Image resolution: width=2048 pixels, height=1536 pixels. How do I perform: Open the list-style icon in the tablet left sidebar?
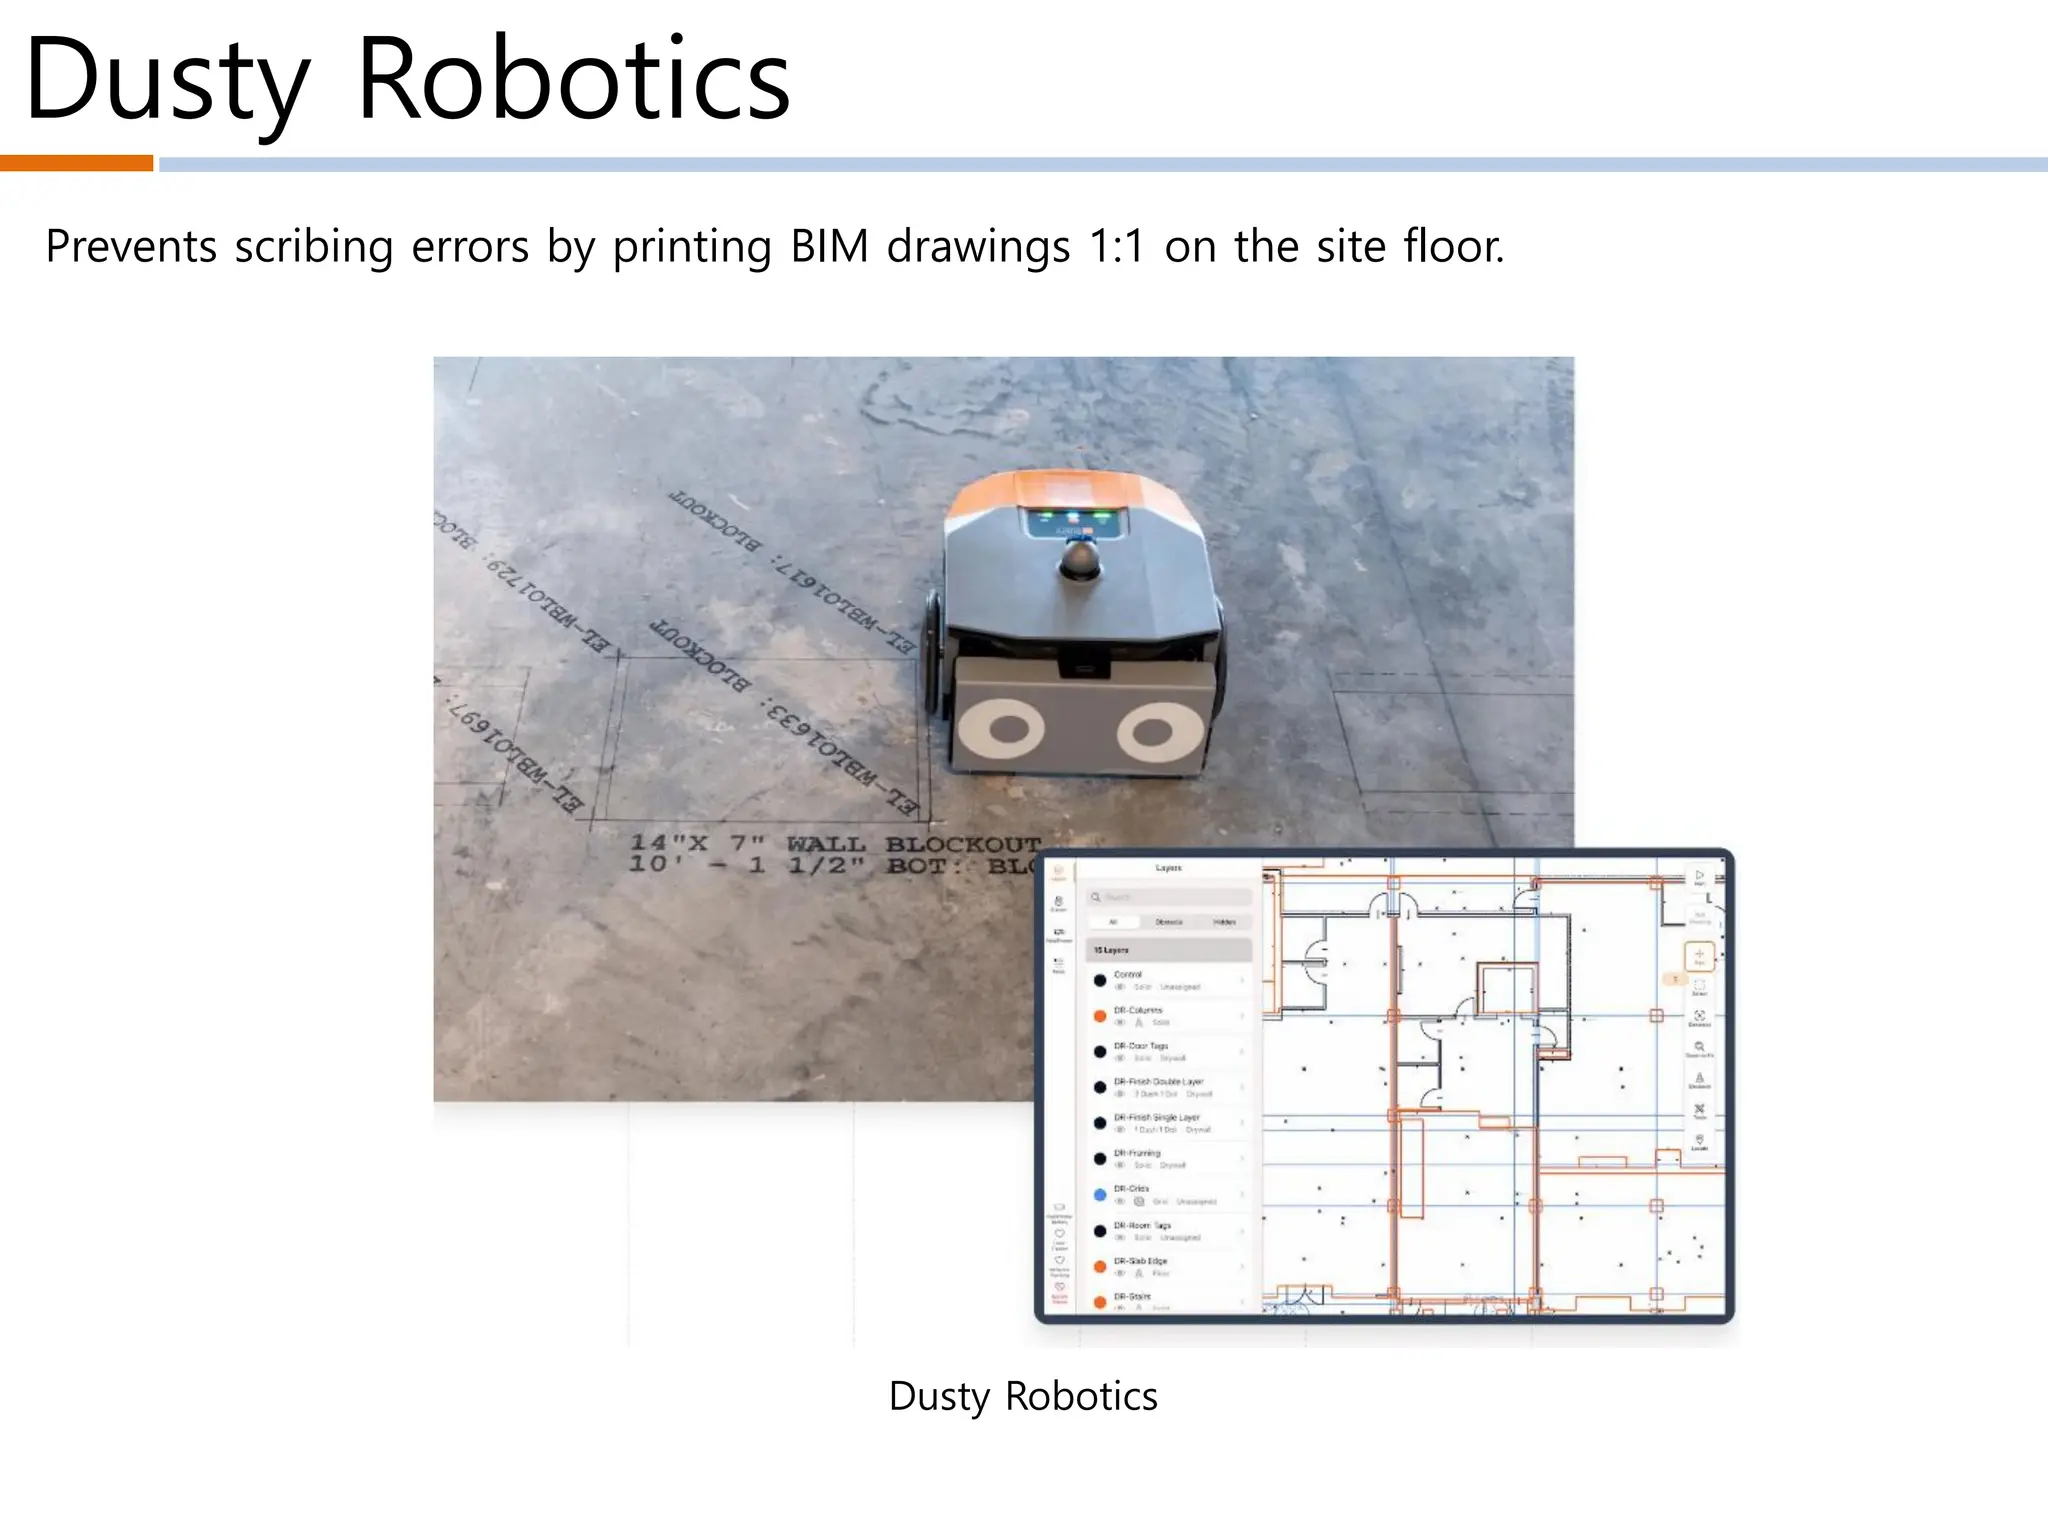coord(1059,965)
